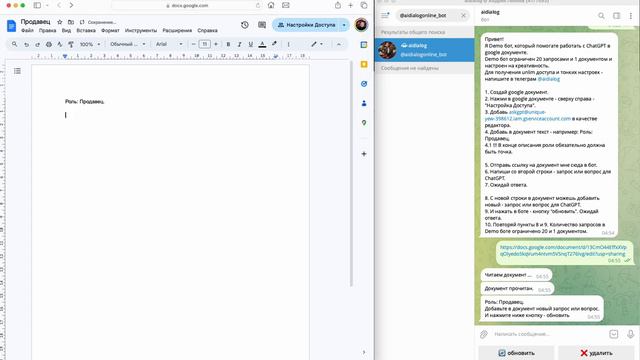Screen dimensions: 640x360
Task: Add side panel add-on plus icon
Action: [x=364, y=154]
